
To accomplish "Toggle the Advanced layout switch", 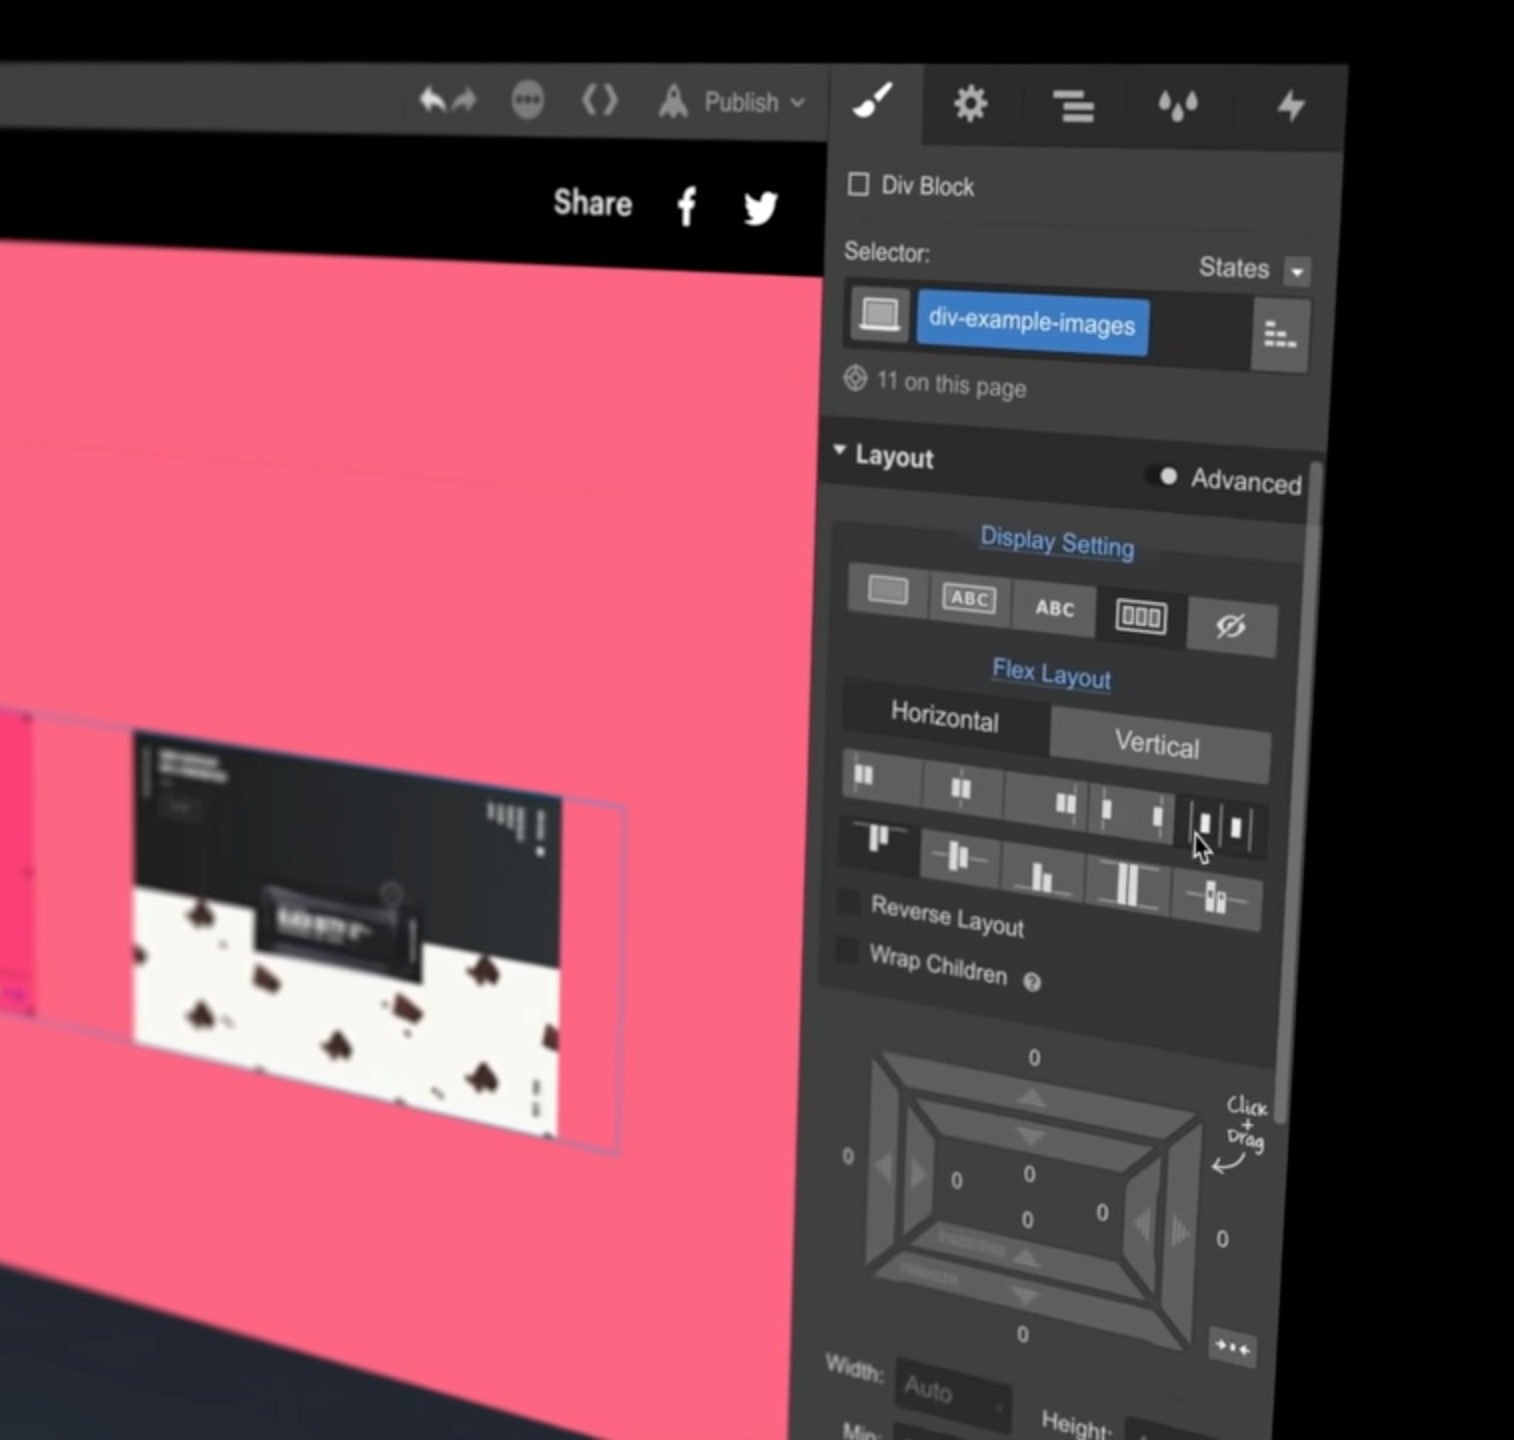I will point(1163,477).
